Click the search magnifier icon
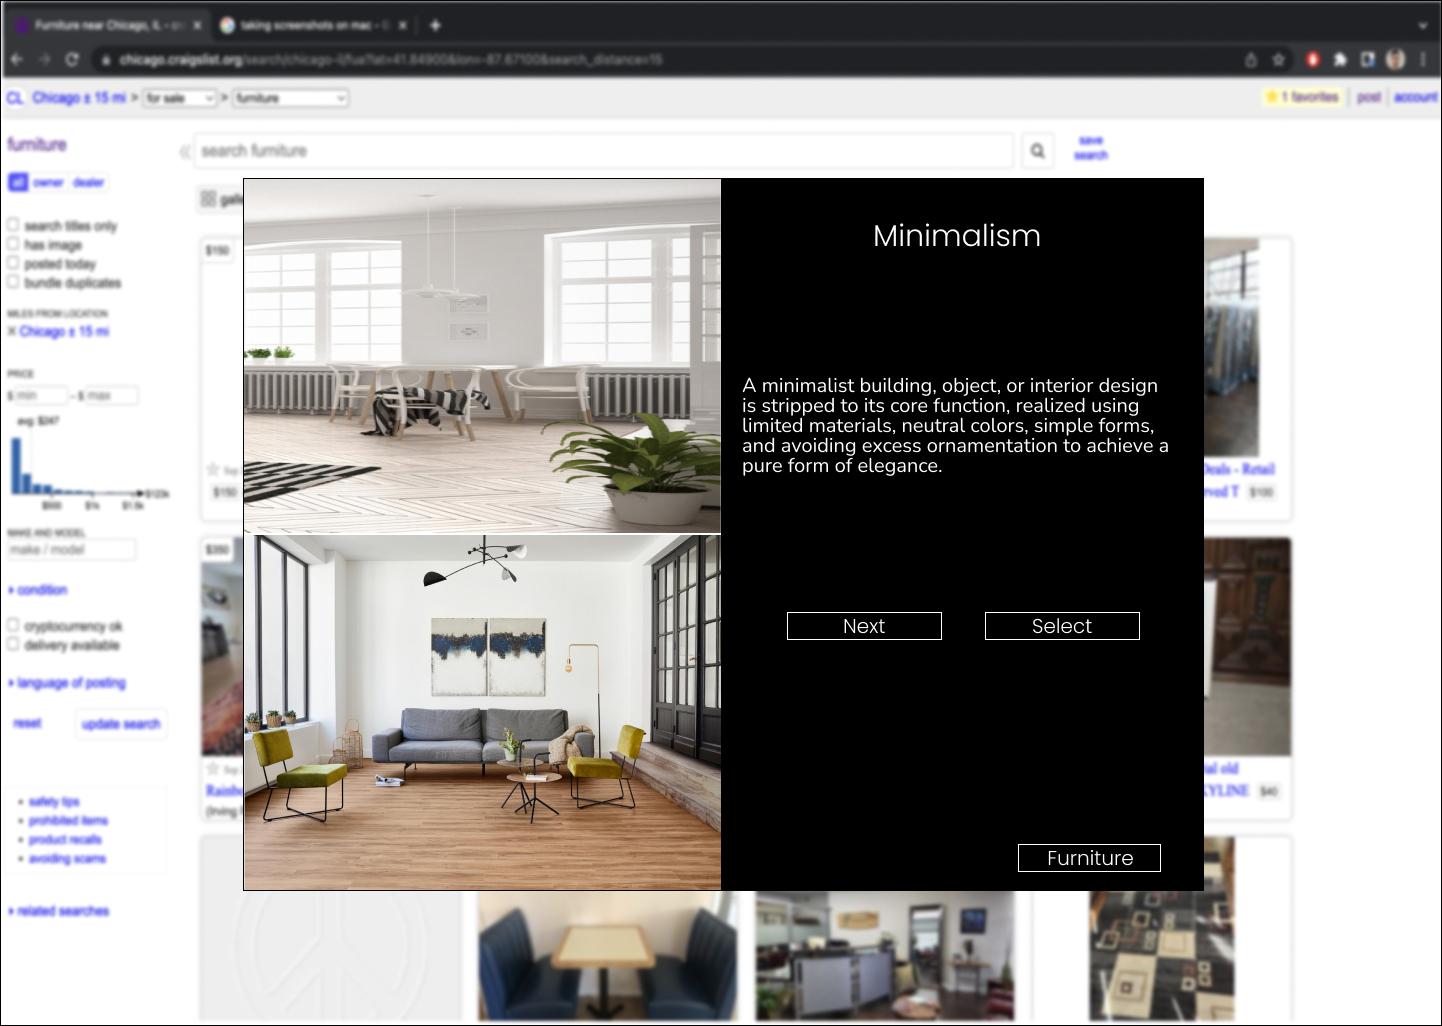Viewport: 1442px width, 1026px height. 1037,151
